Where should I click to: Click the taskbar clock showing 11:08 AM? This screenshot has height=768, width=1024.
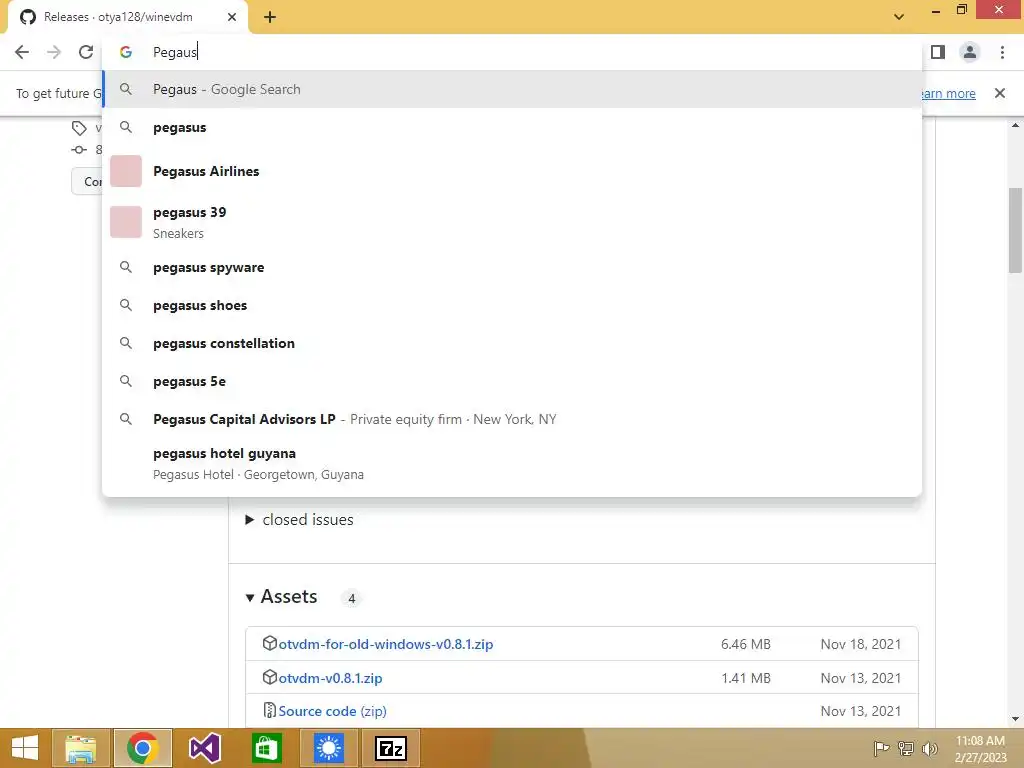coord(980,749)
